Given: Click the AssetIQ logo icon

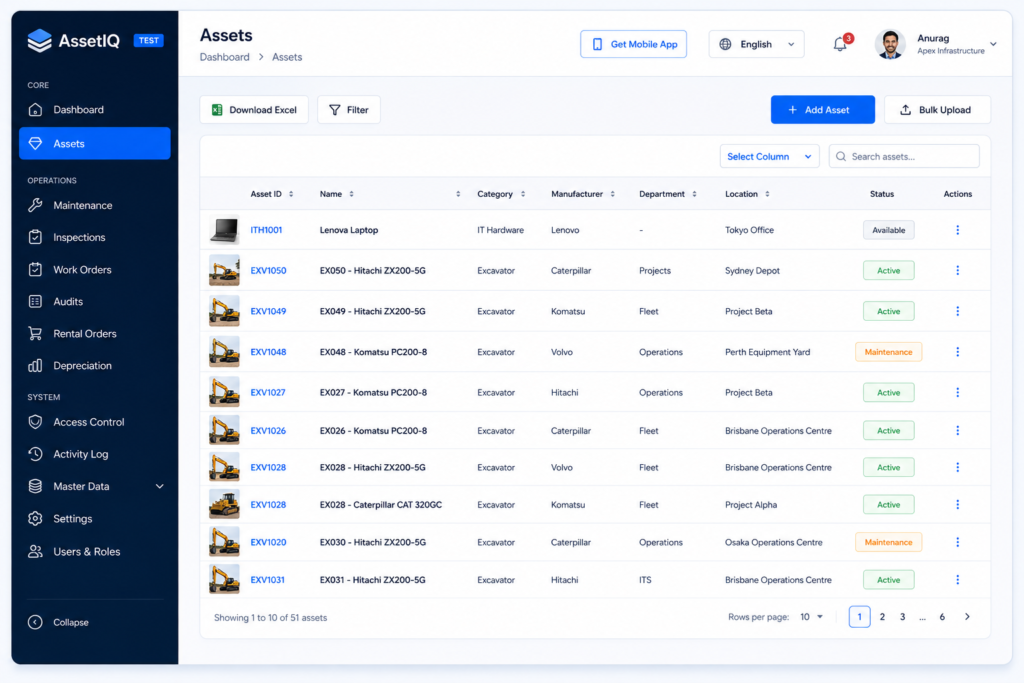Looking at the screenshot, I should 39,40.
